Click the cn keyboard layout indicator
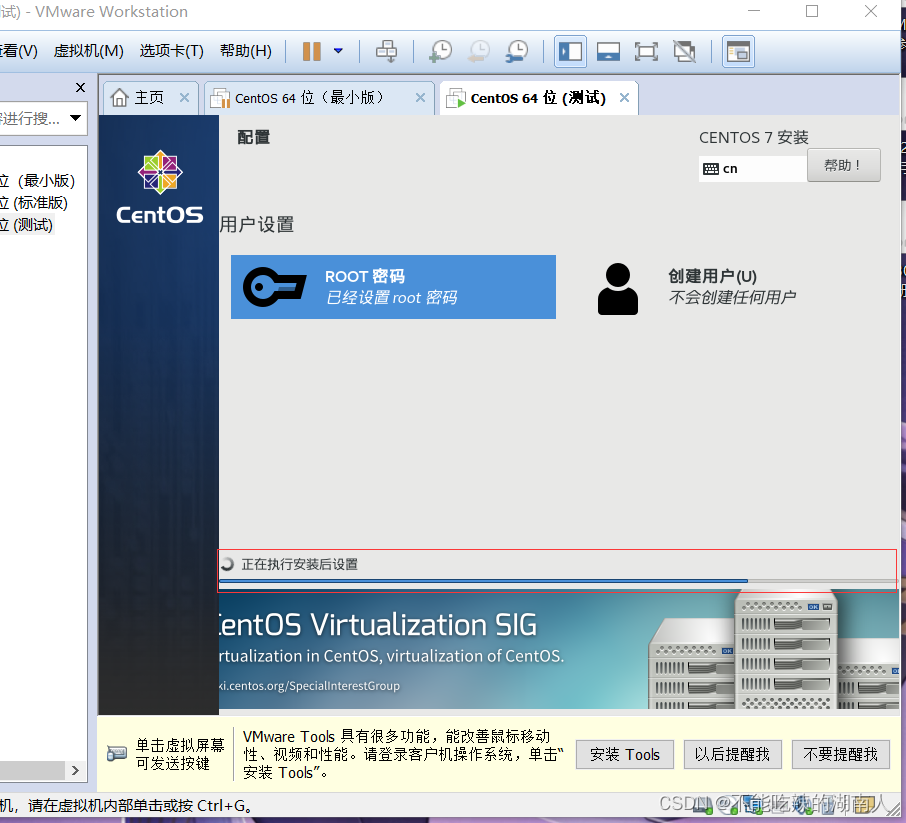The height and width of the screenshot is (823, 906). [752, 169]
